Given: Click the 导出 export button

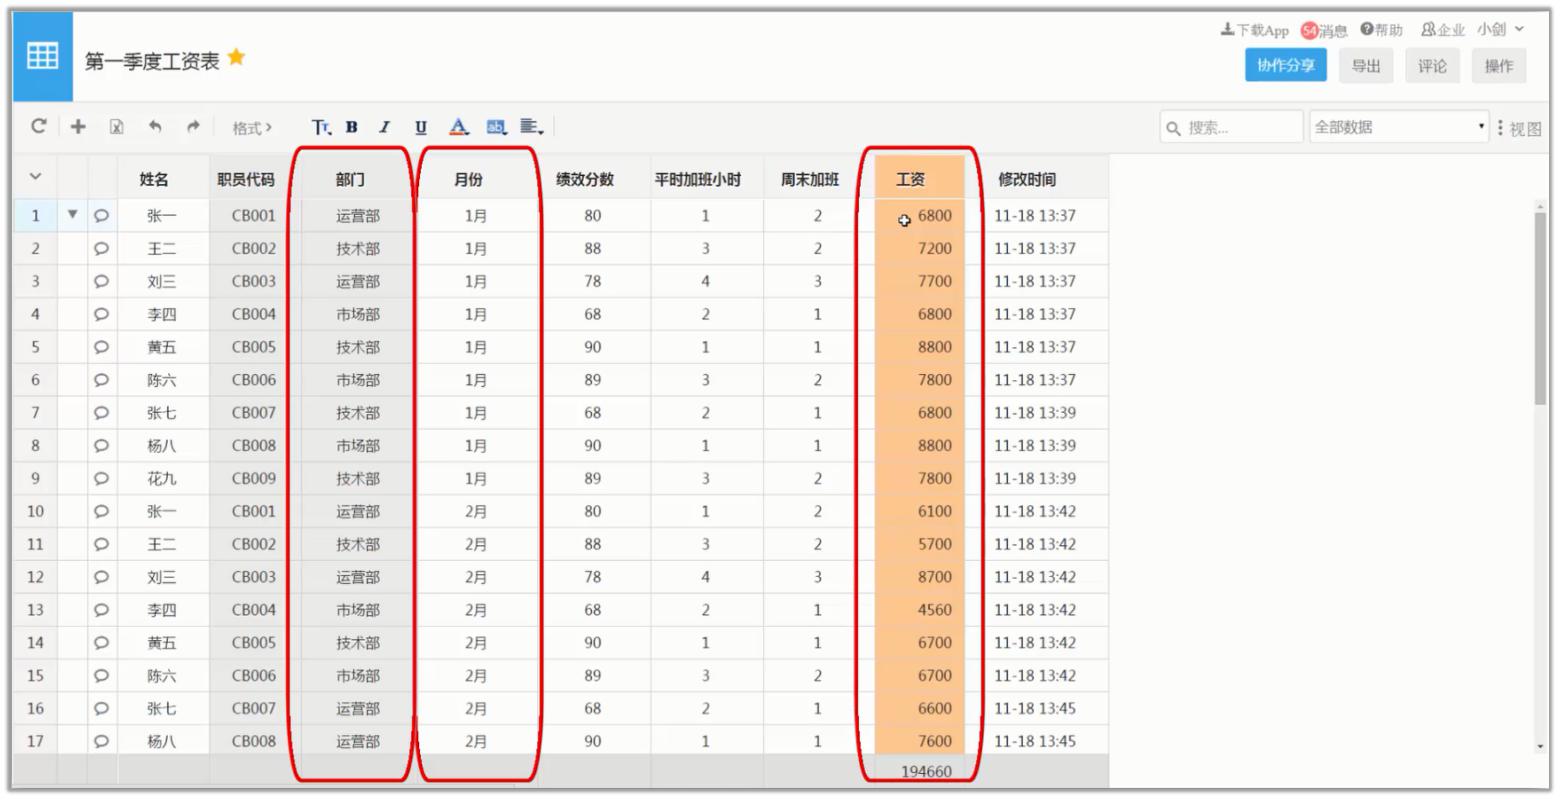Looking at the screenshot, I should click(1367, 66).
